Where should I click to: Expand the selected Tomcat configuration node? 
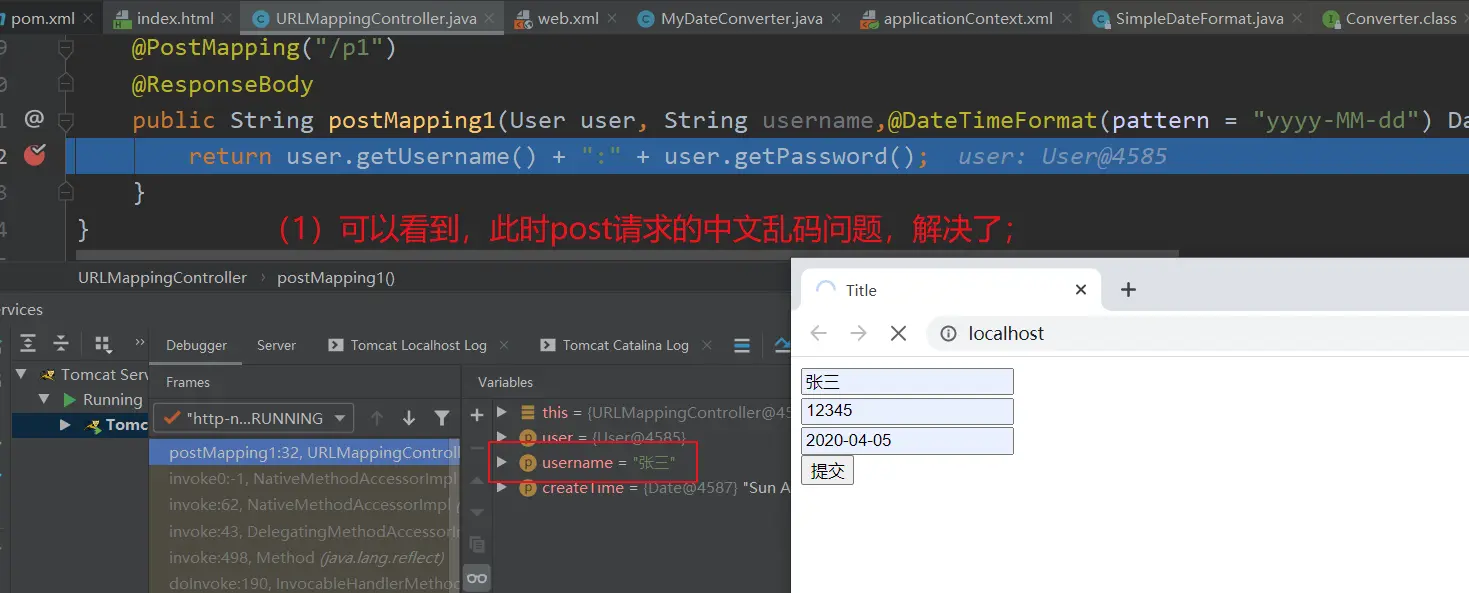[65, 424]
